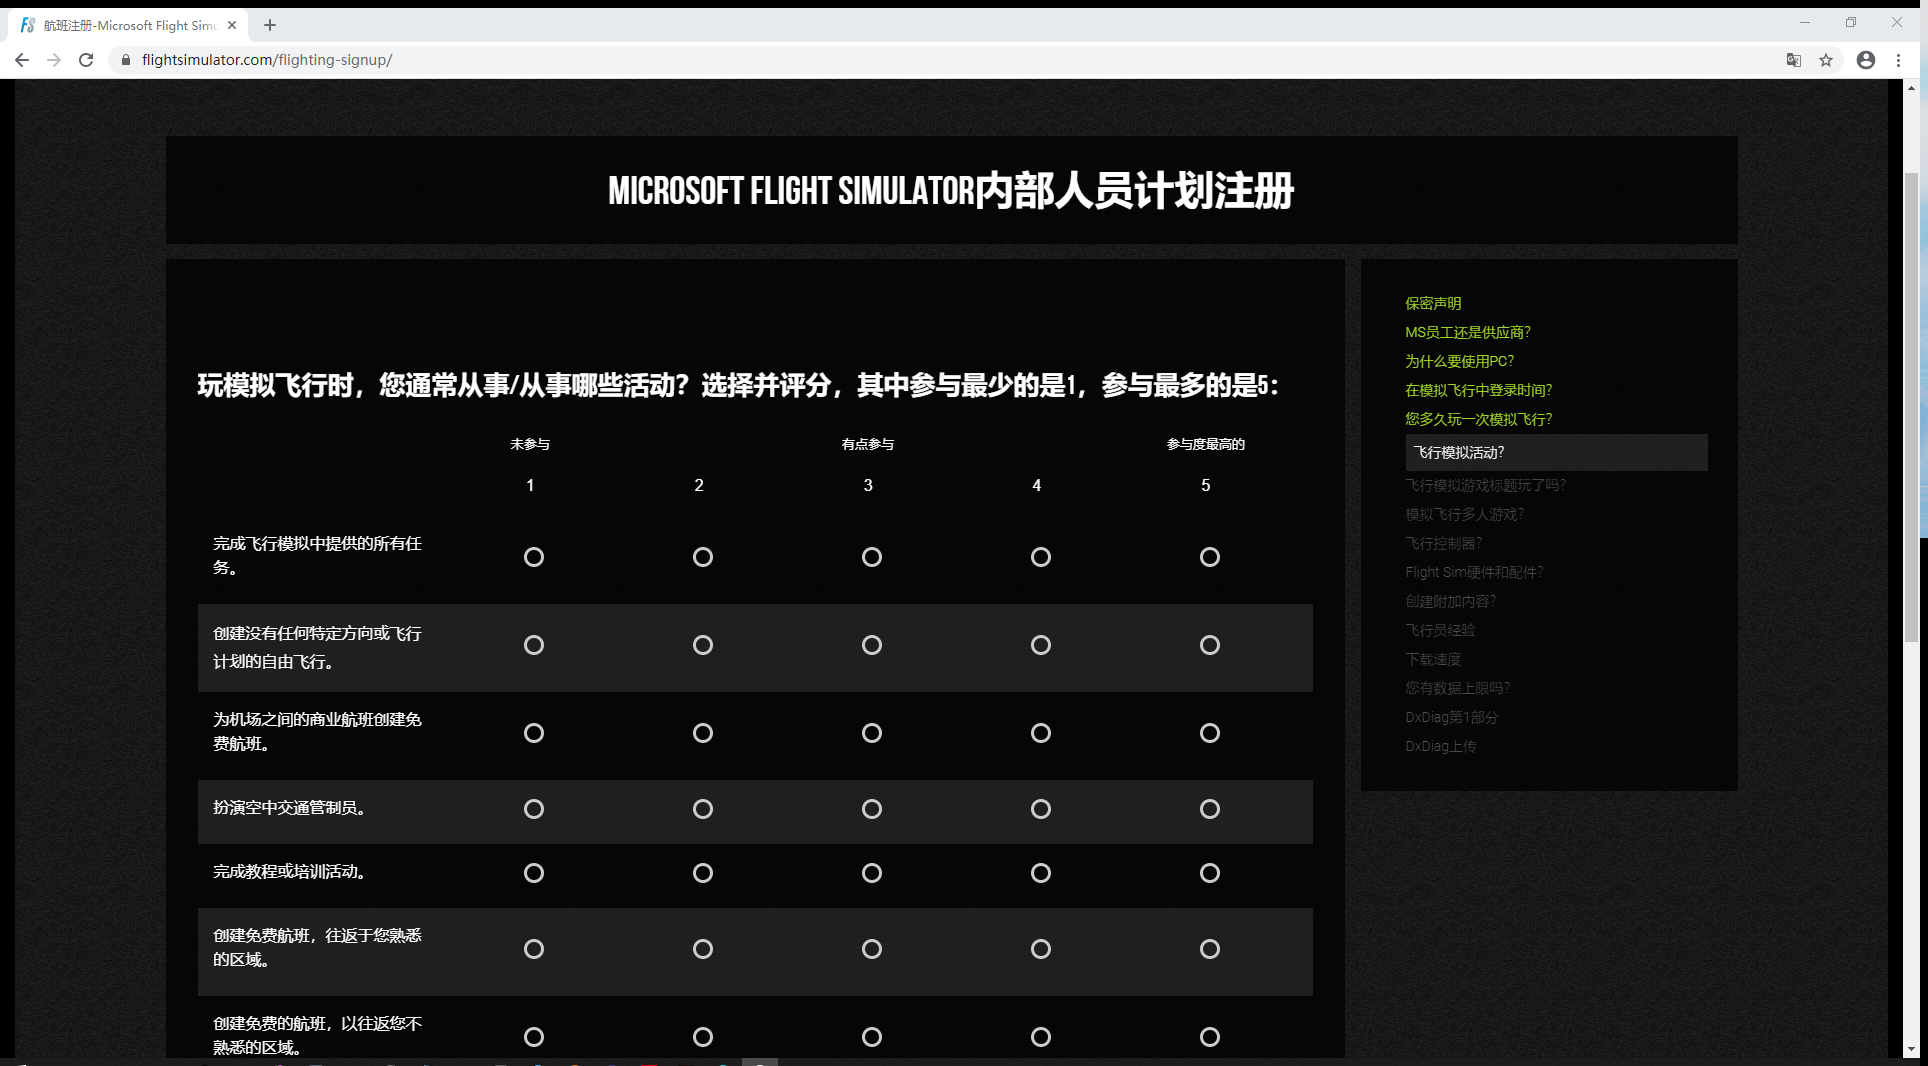Open the MS员工还是供应商? sidebar link
Image resolution: width=1928 pixels, height=1066 pixels.
1468,332
